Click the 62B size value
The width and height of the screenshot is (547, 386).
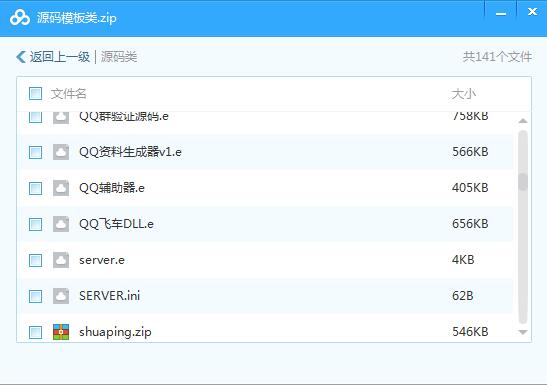point(463,296)
